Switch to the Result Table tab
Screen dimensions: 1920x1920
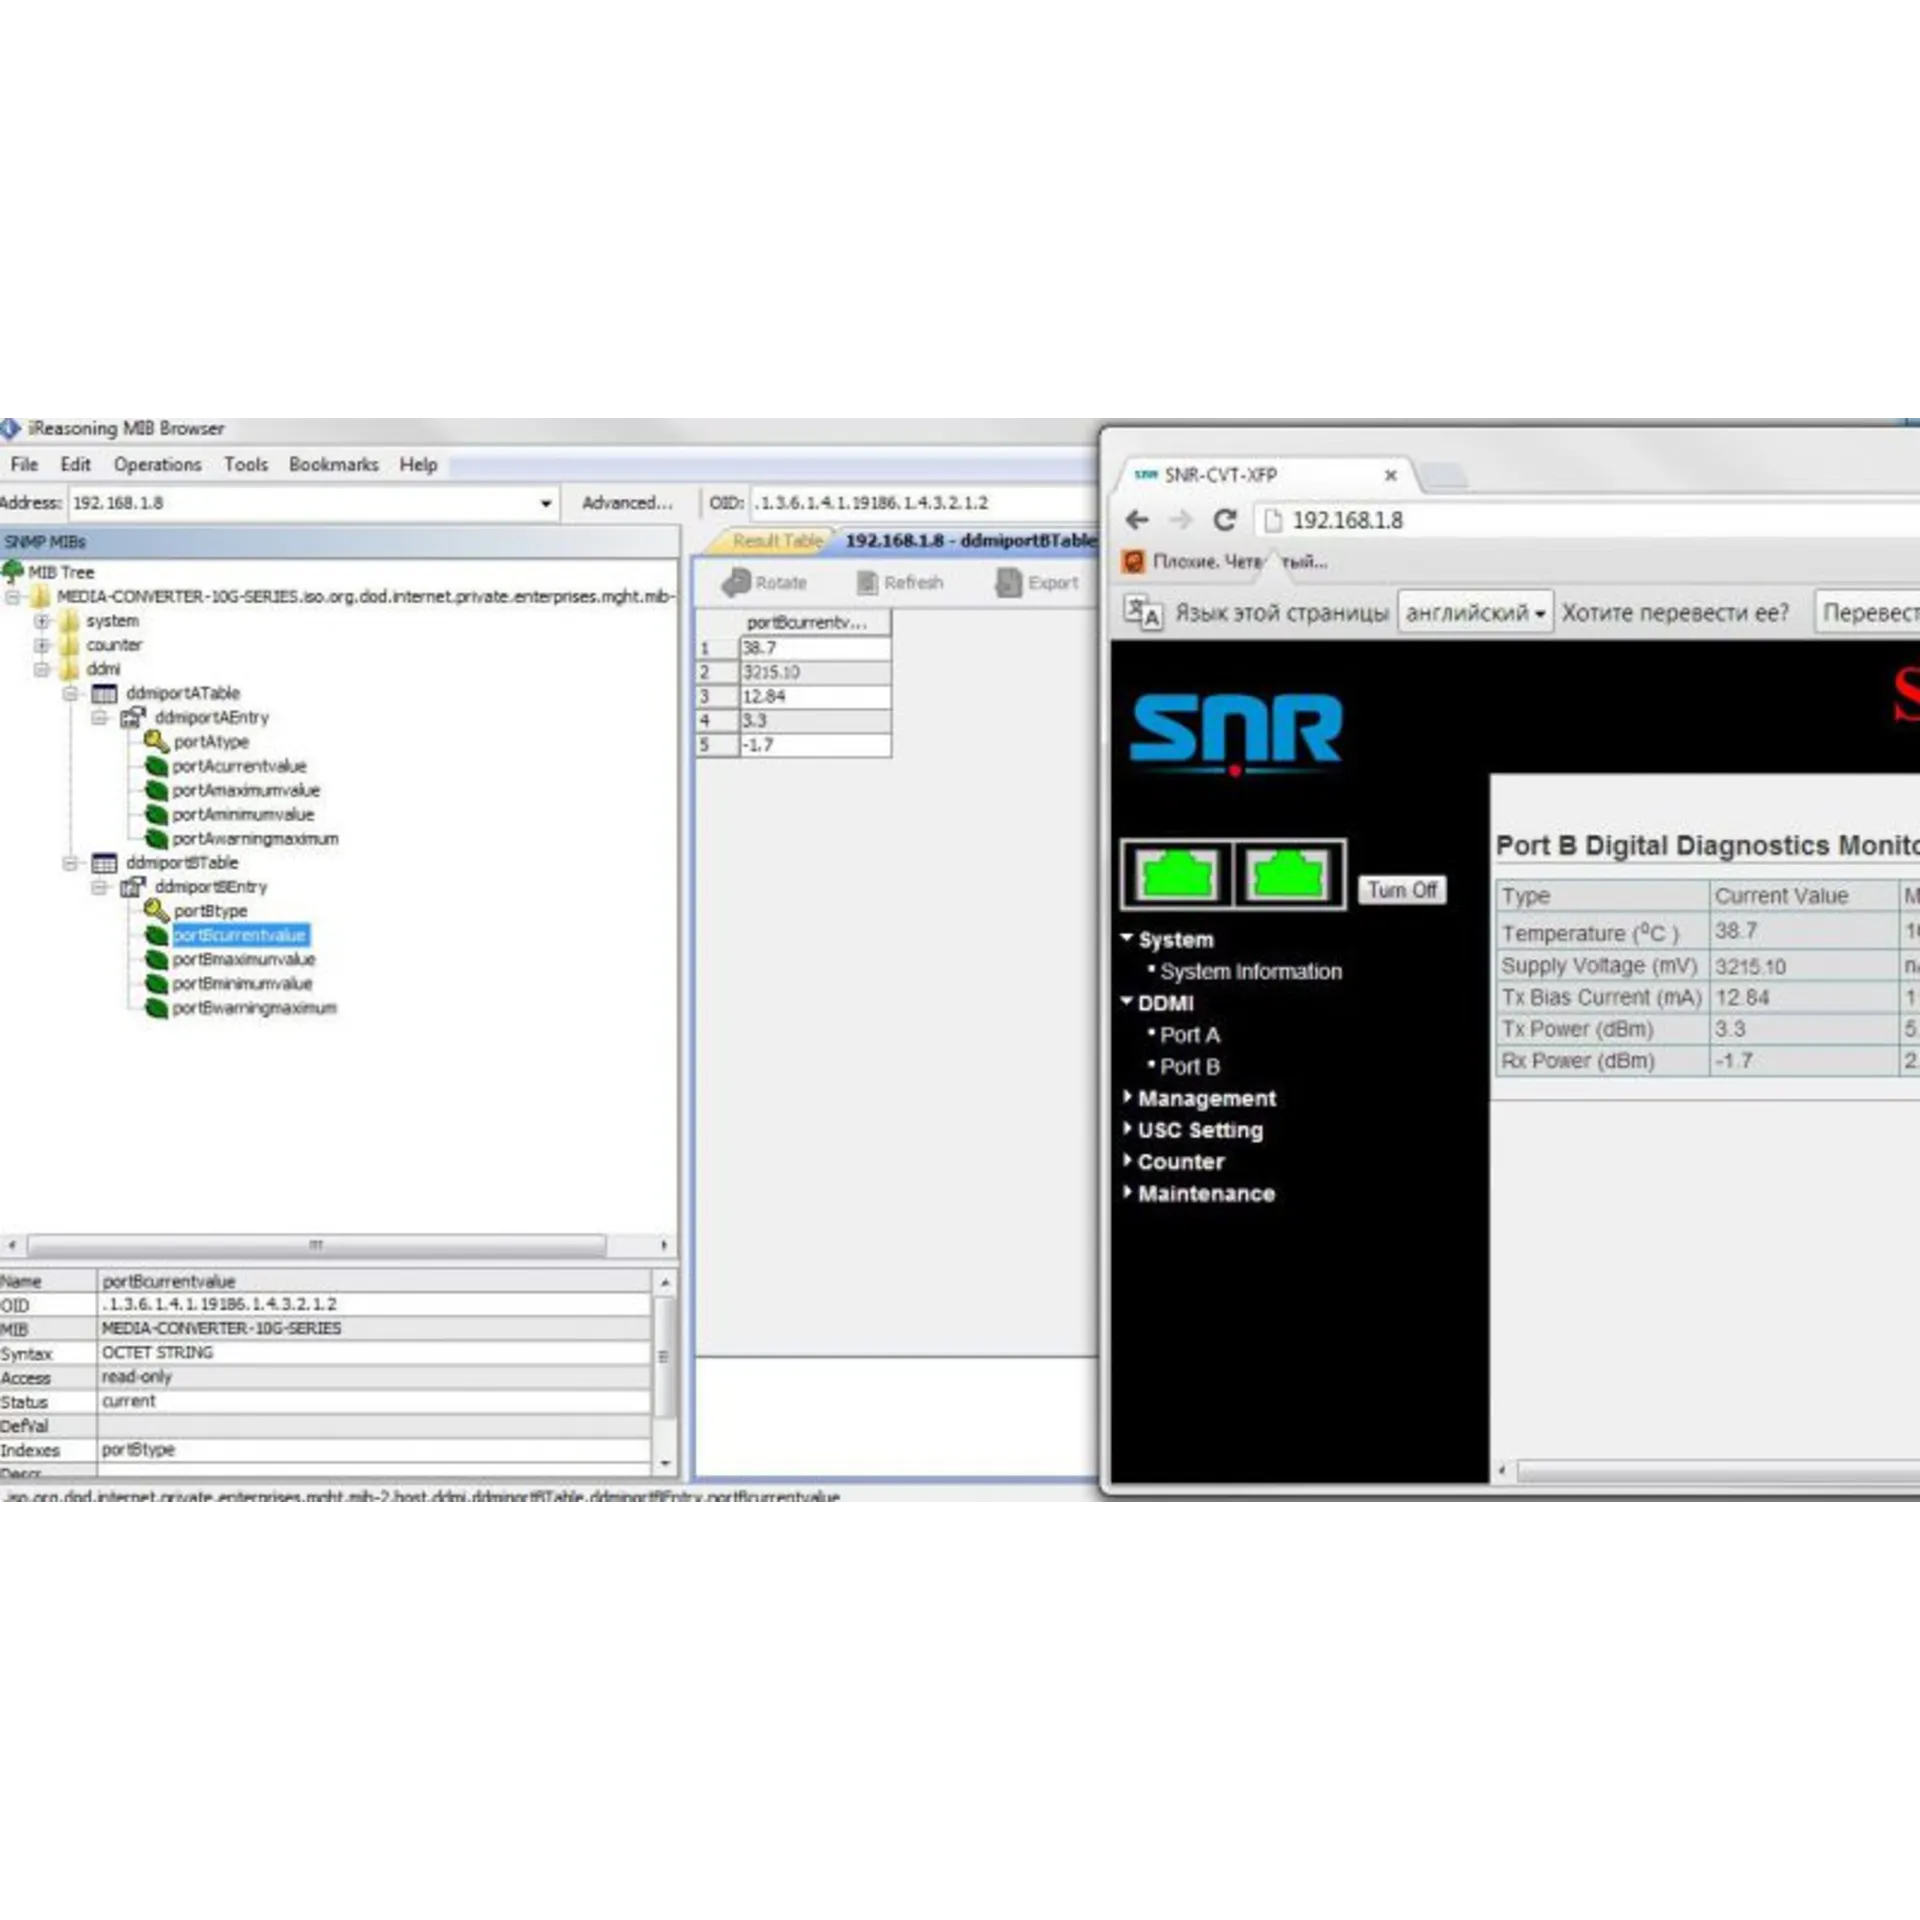[777, 541]
